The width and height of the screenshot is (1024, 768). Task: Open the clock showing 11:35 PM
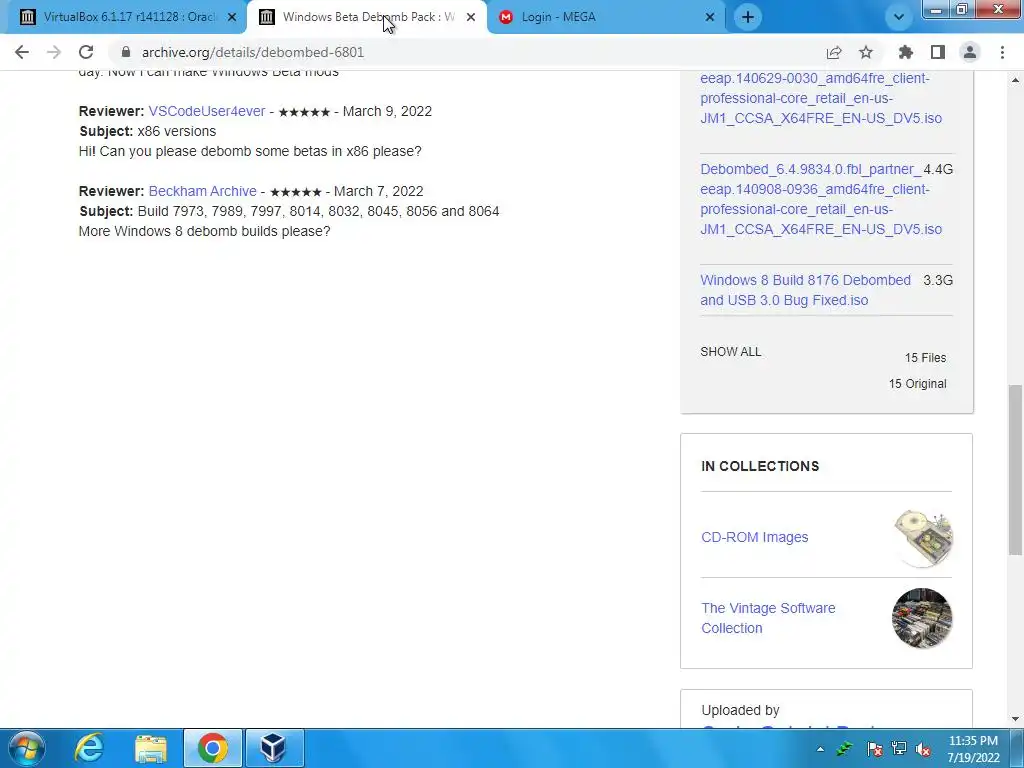coord(973,749)
